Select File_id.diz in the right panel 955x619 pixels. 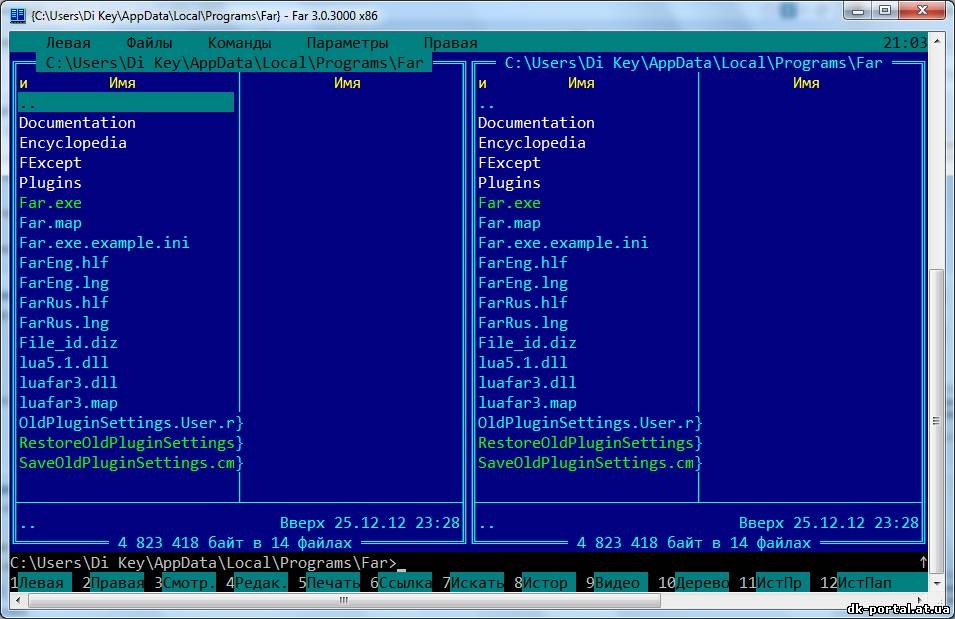click(527, 342)
